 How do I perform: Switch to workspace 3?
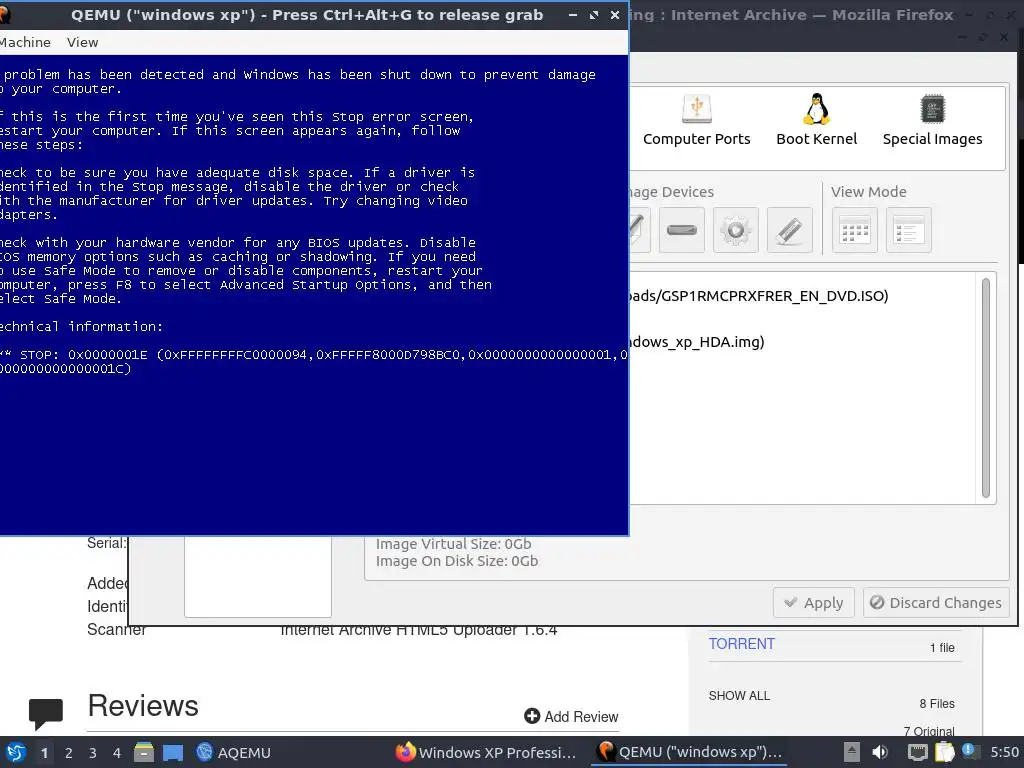(x=92, y=752)
